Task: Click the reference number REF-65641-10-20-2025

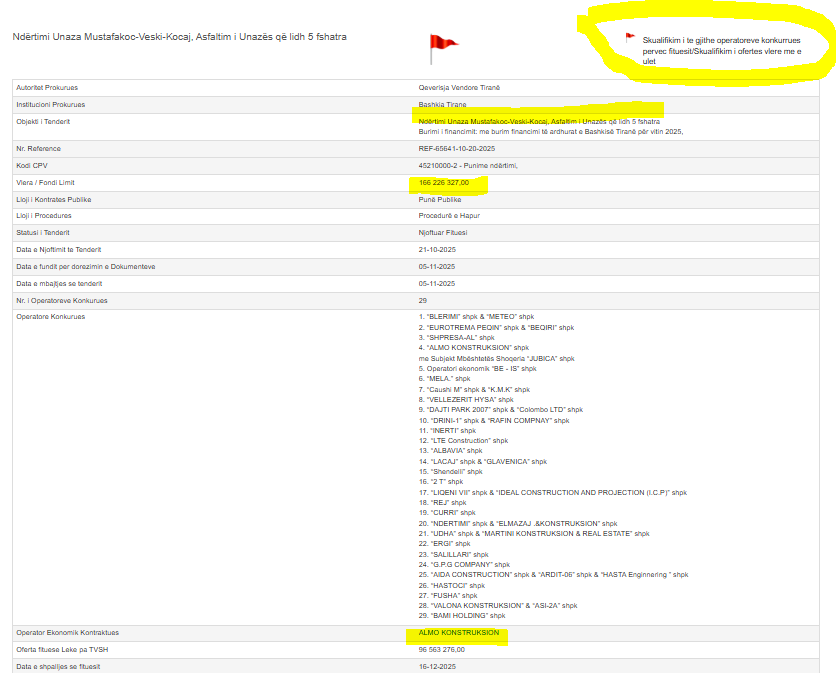Action: click(x=456, y=148)
